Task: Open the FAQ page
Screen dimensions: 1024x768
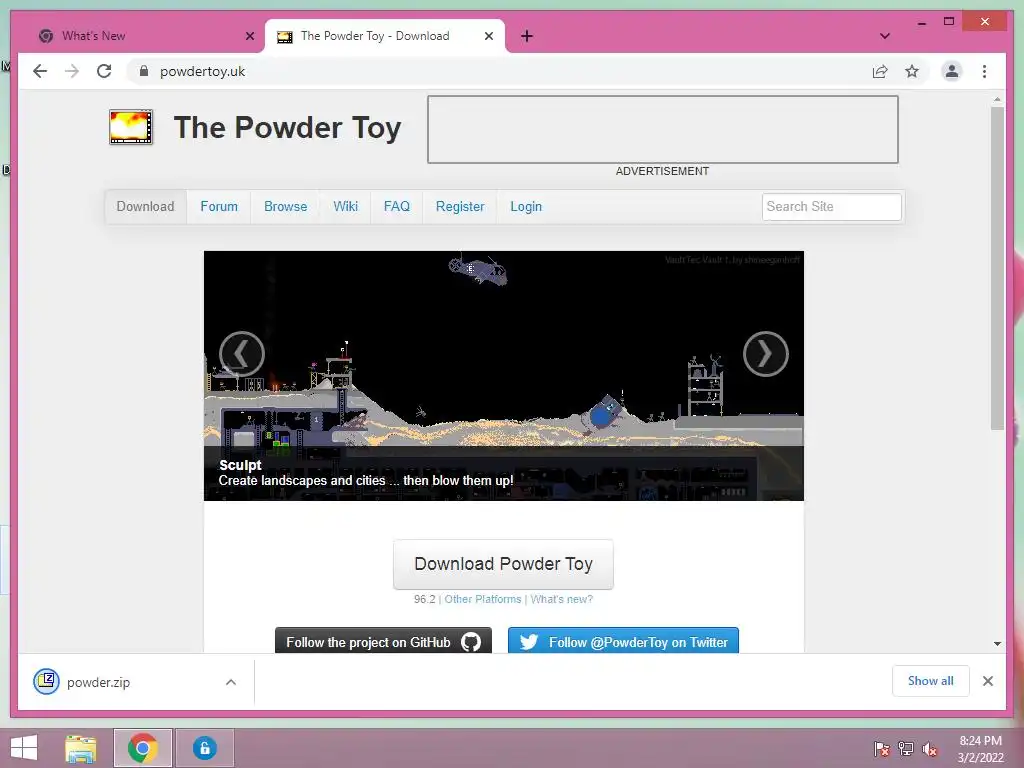Action: click(x=396, y=206)
